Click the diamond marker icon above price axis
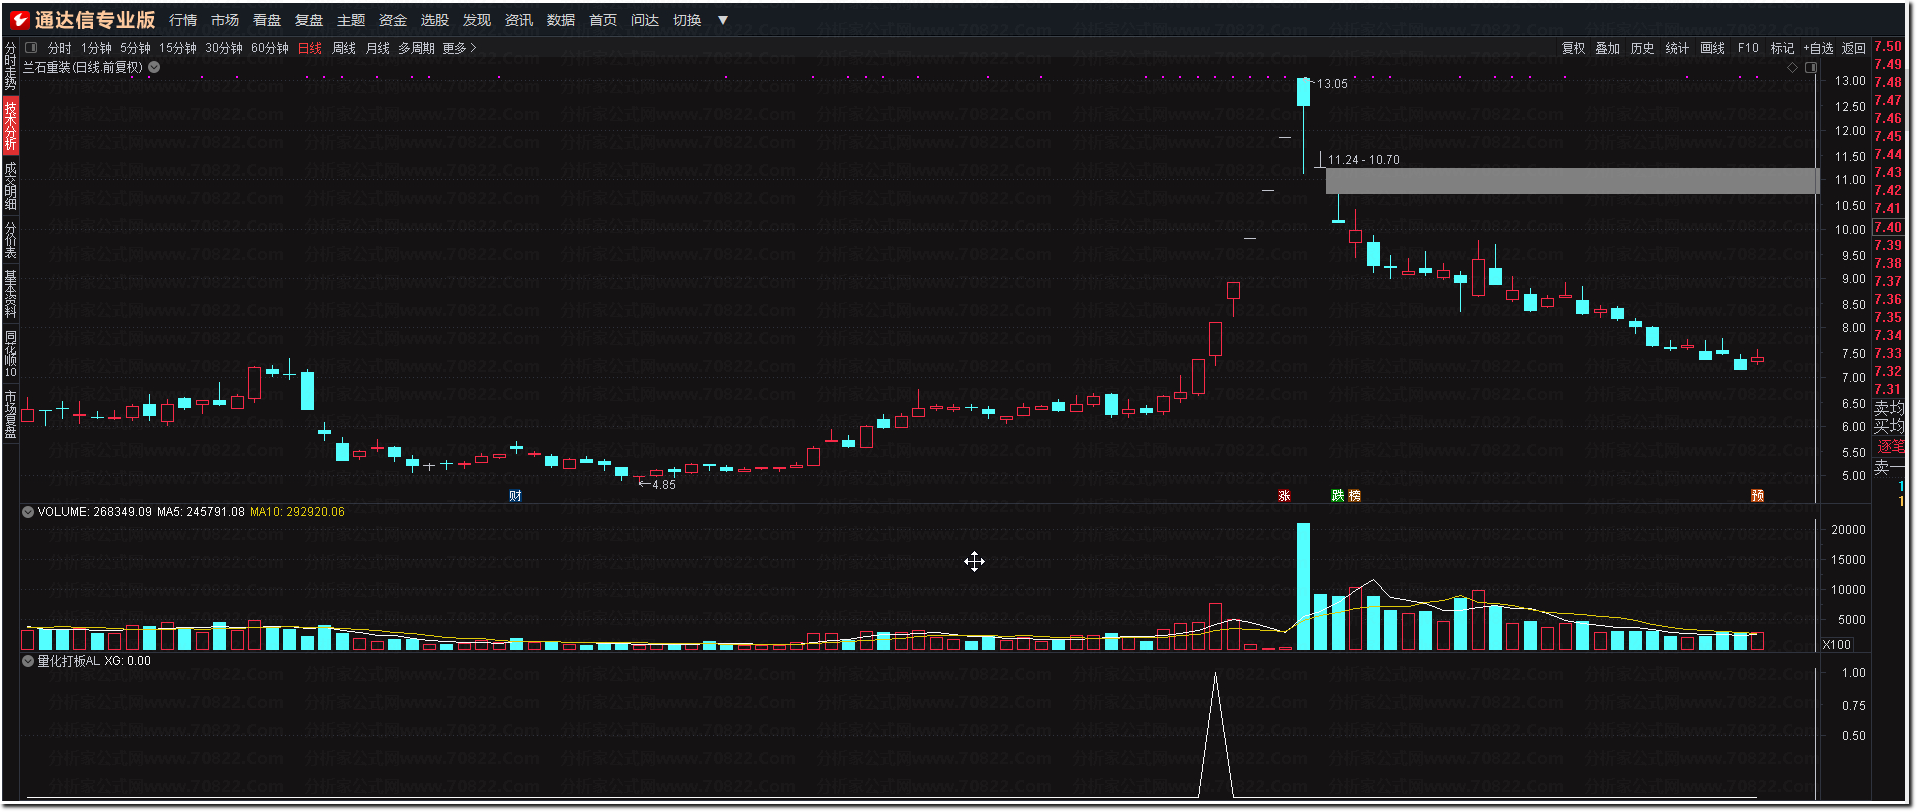 pos(1792,67)
